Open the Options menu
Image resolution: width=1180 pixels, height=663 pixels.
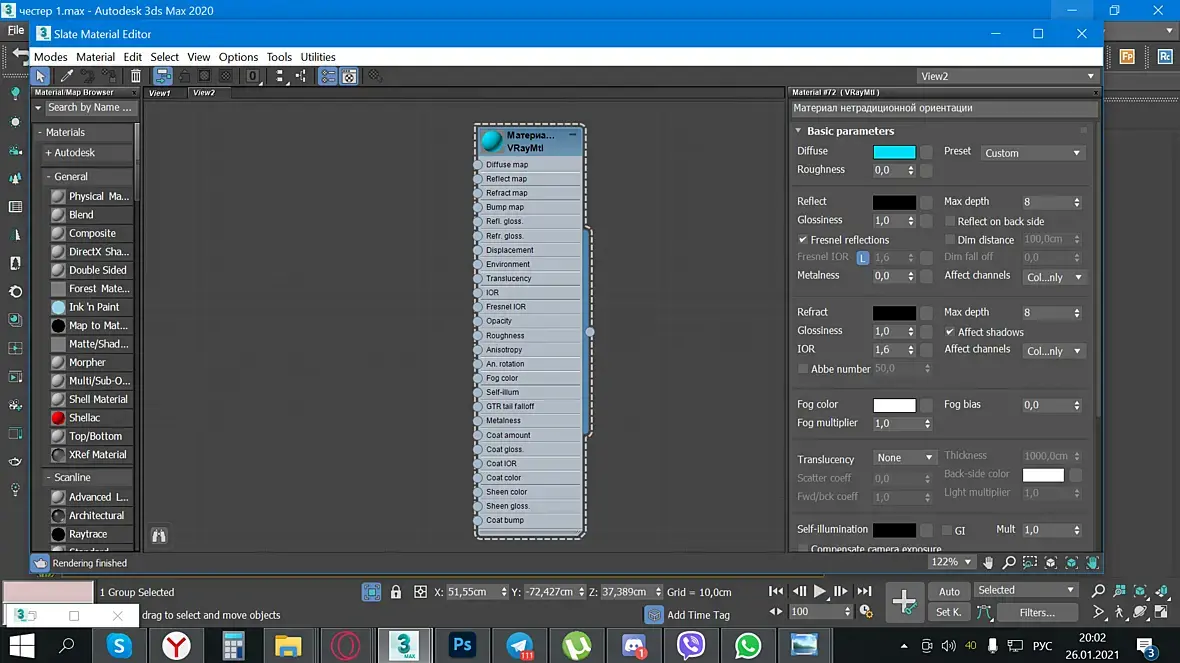click(x=238, y=56)
